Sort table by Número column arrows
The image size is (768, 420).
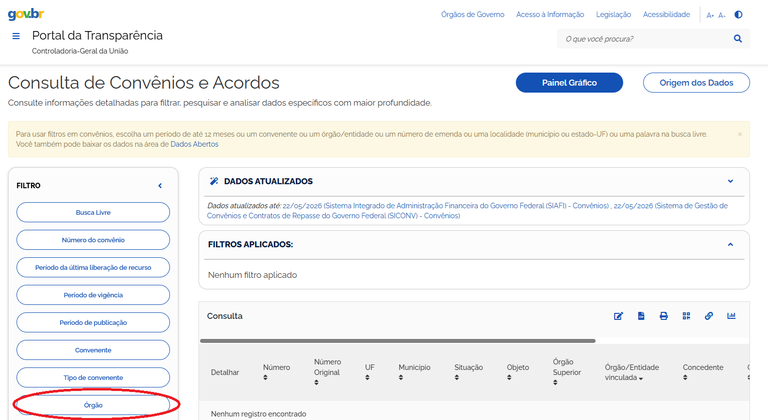coord(265,378)
